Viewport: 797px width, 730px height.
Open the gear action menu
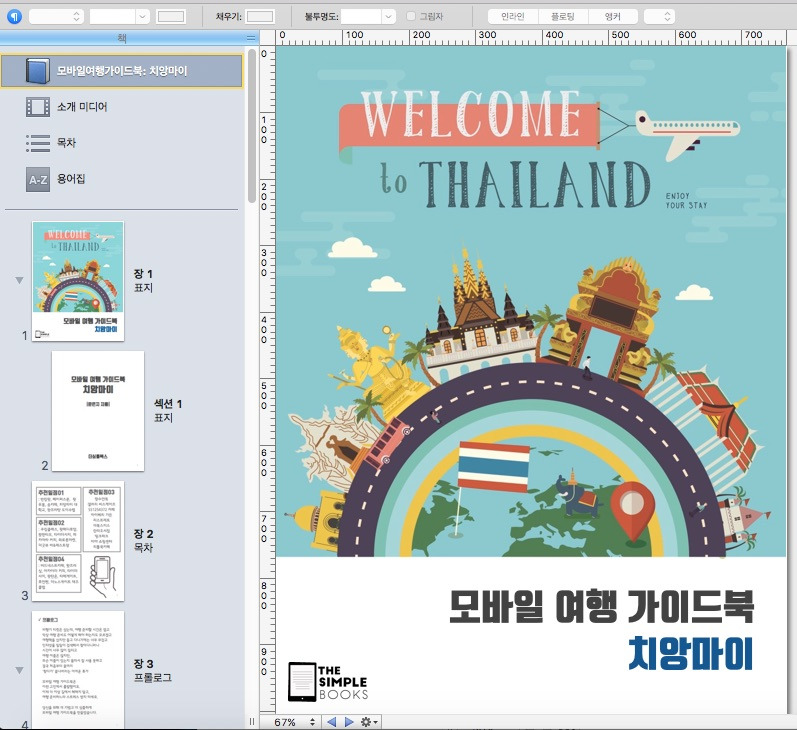[369, 722]
